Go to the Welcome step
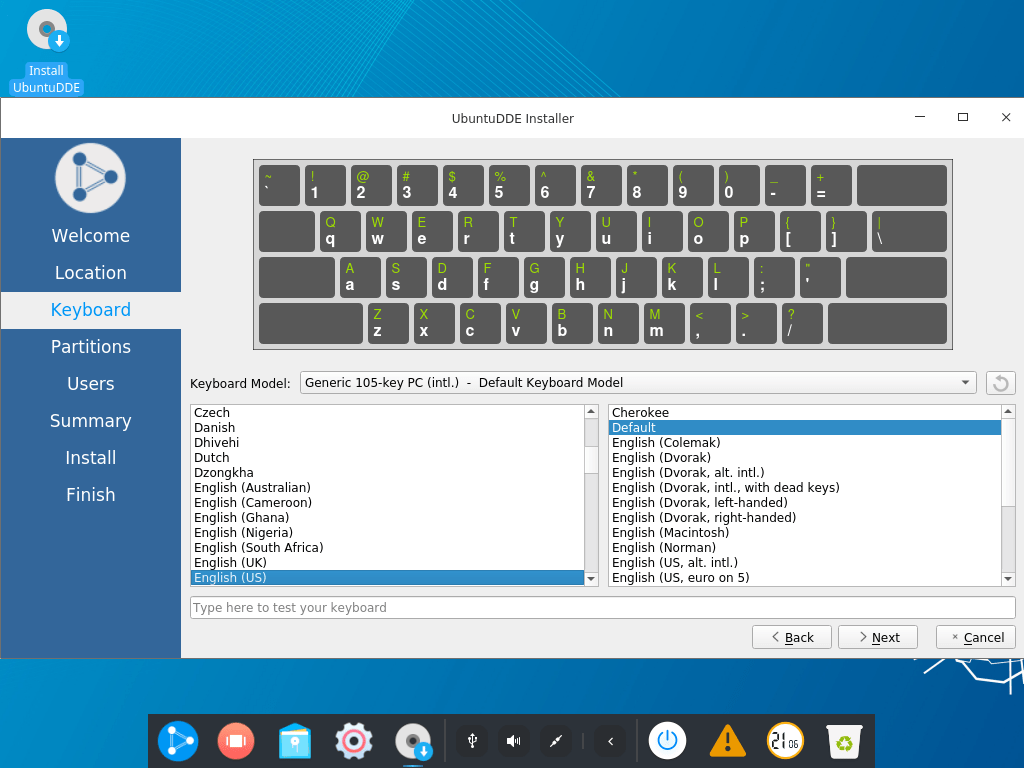Viewport: 1024px width, 768px height. tap(91, 236)
